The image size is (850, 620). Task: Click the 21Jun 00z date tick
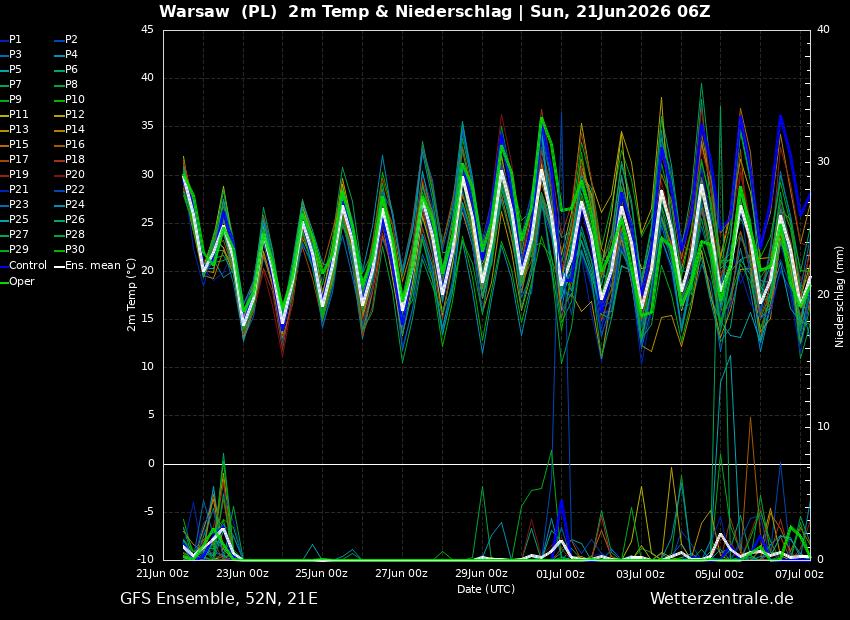click(x=164, y=574)
